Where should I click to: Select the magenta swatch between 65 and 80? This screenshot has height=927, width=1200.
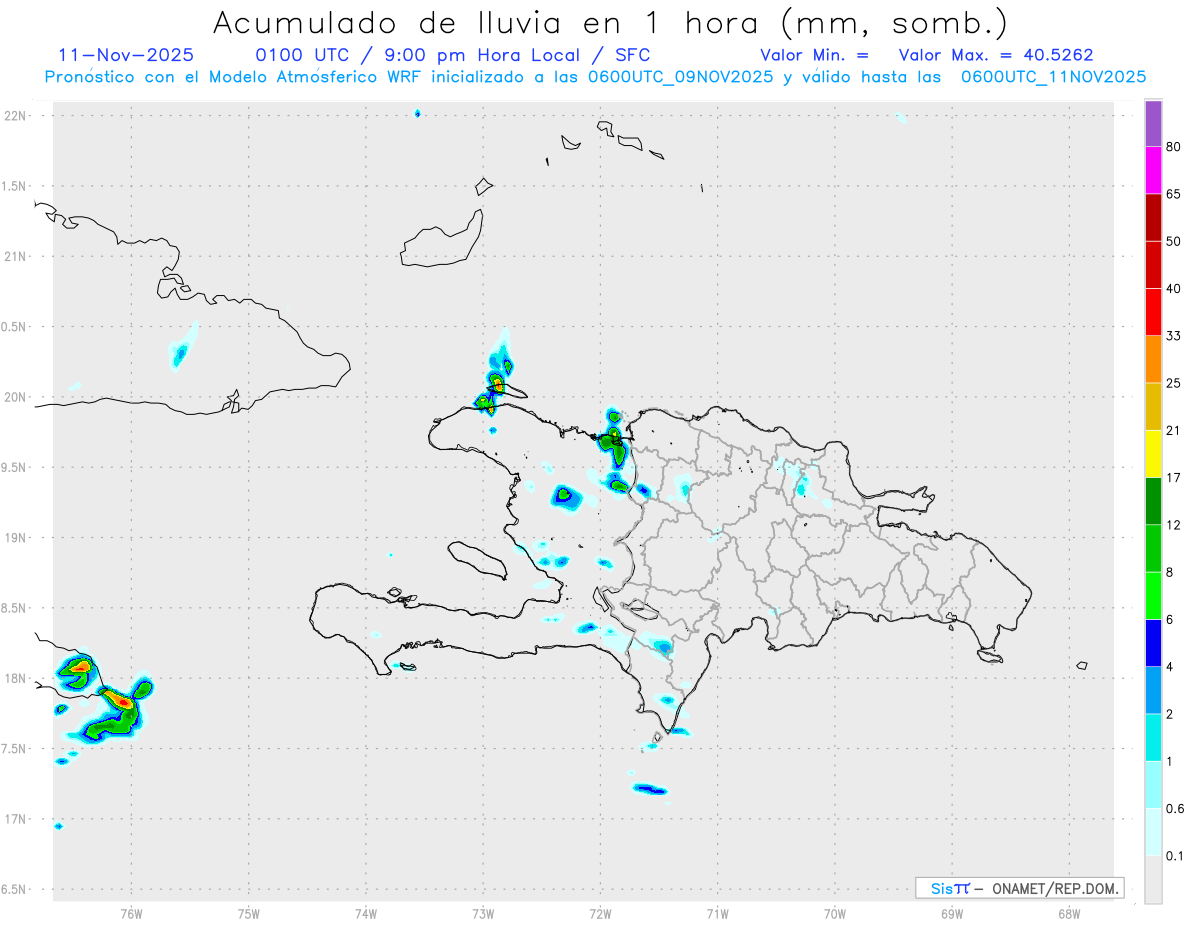point(1153,170)
